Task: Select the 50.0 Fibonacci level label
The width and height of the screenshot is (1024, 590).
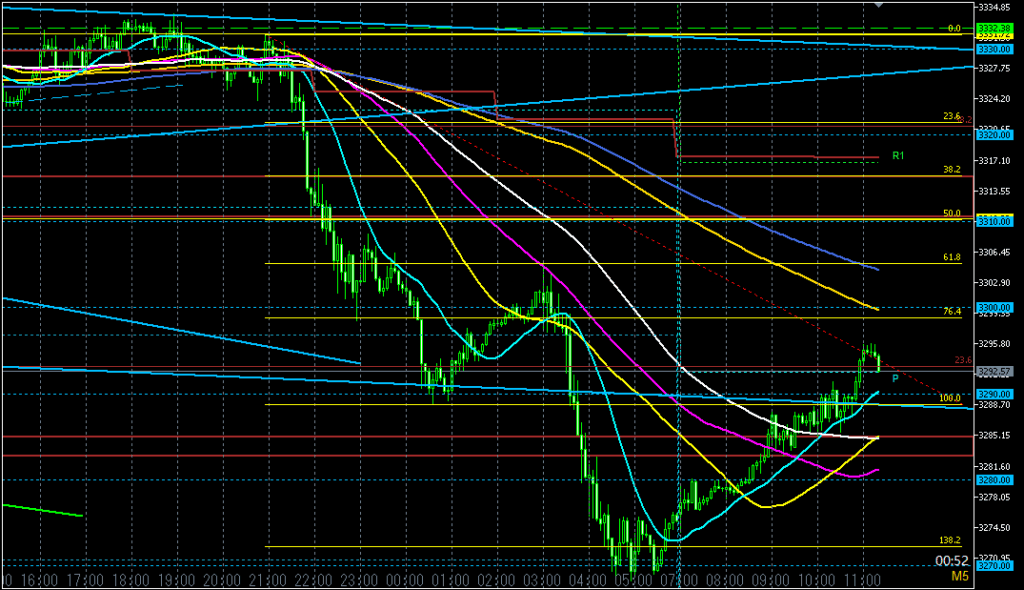Action: (x=952, y=214)
